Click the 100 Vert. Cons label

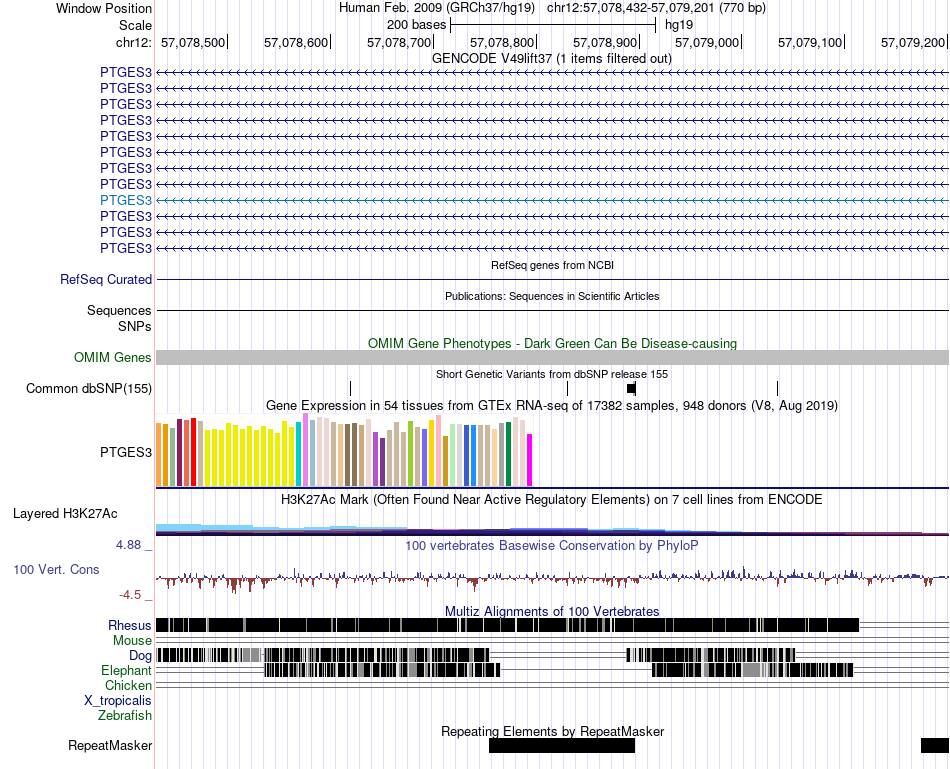pyautogui.click(x=56, y=570)
